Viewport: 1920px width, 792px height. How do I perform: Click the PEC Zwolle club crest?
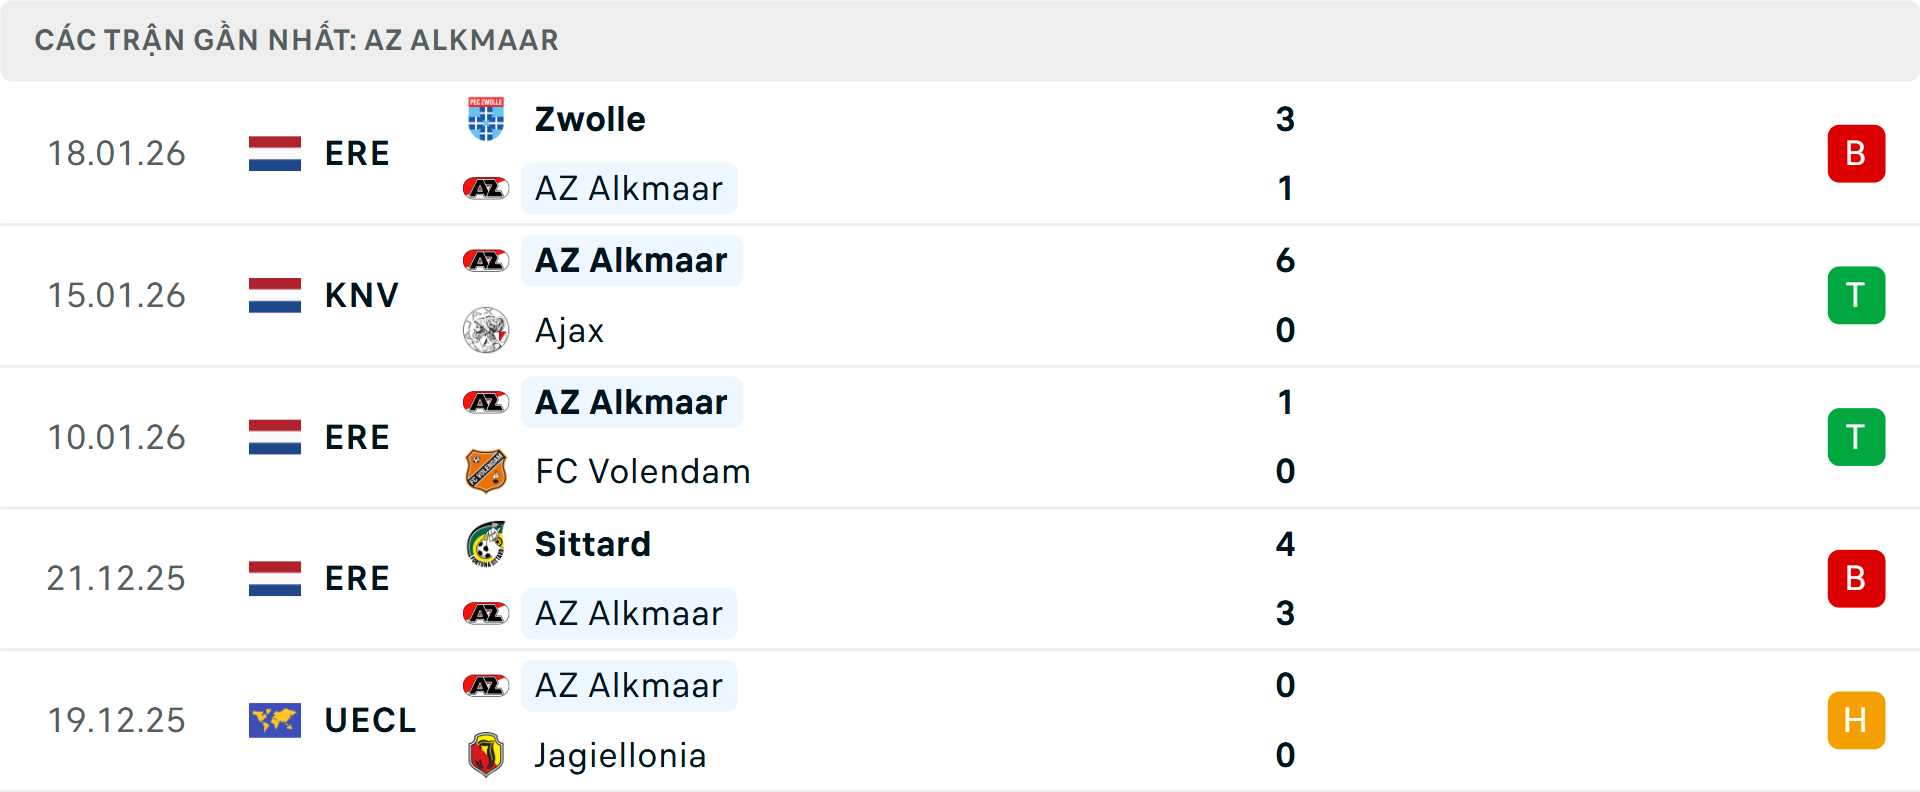point(486,119)
